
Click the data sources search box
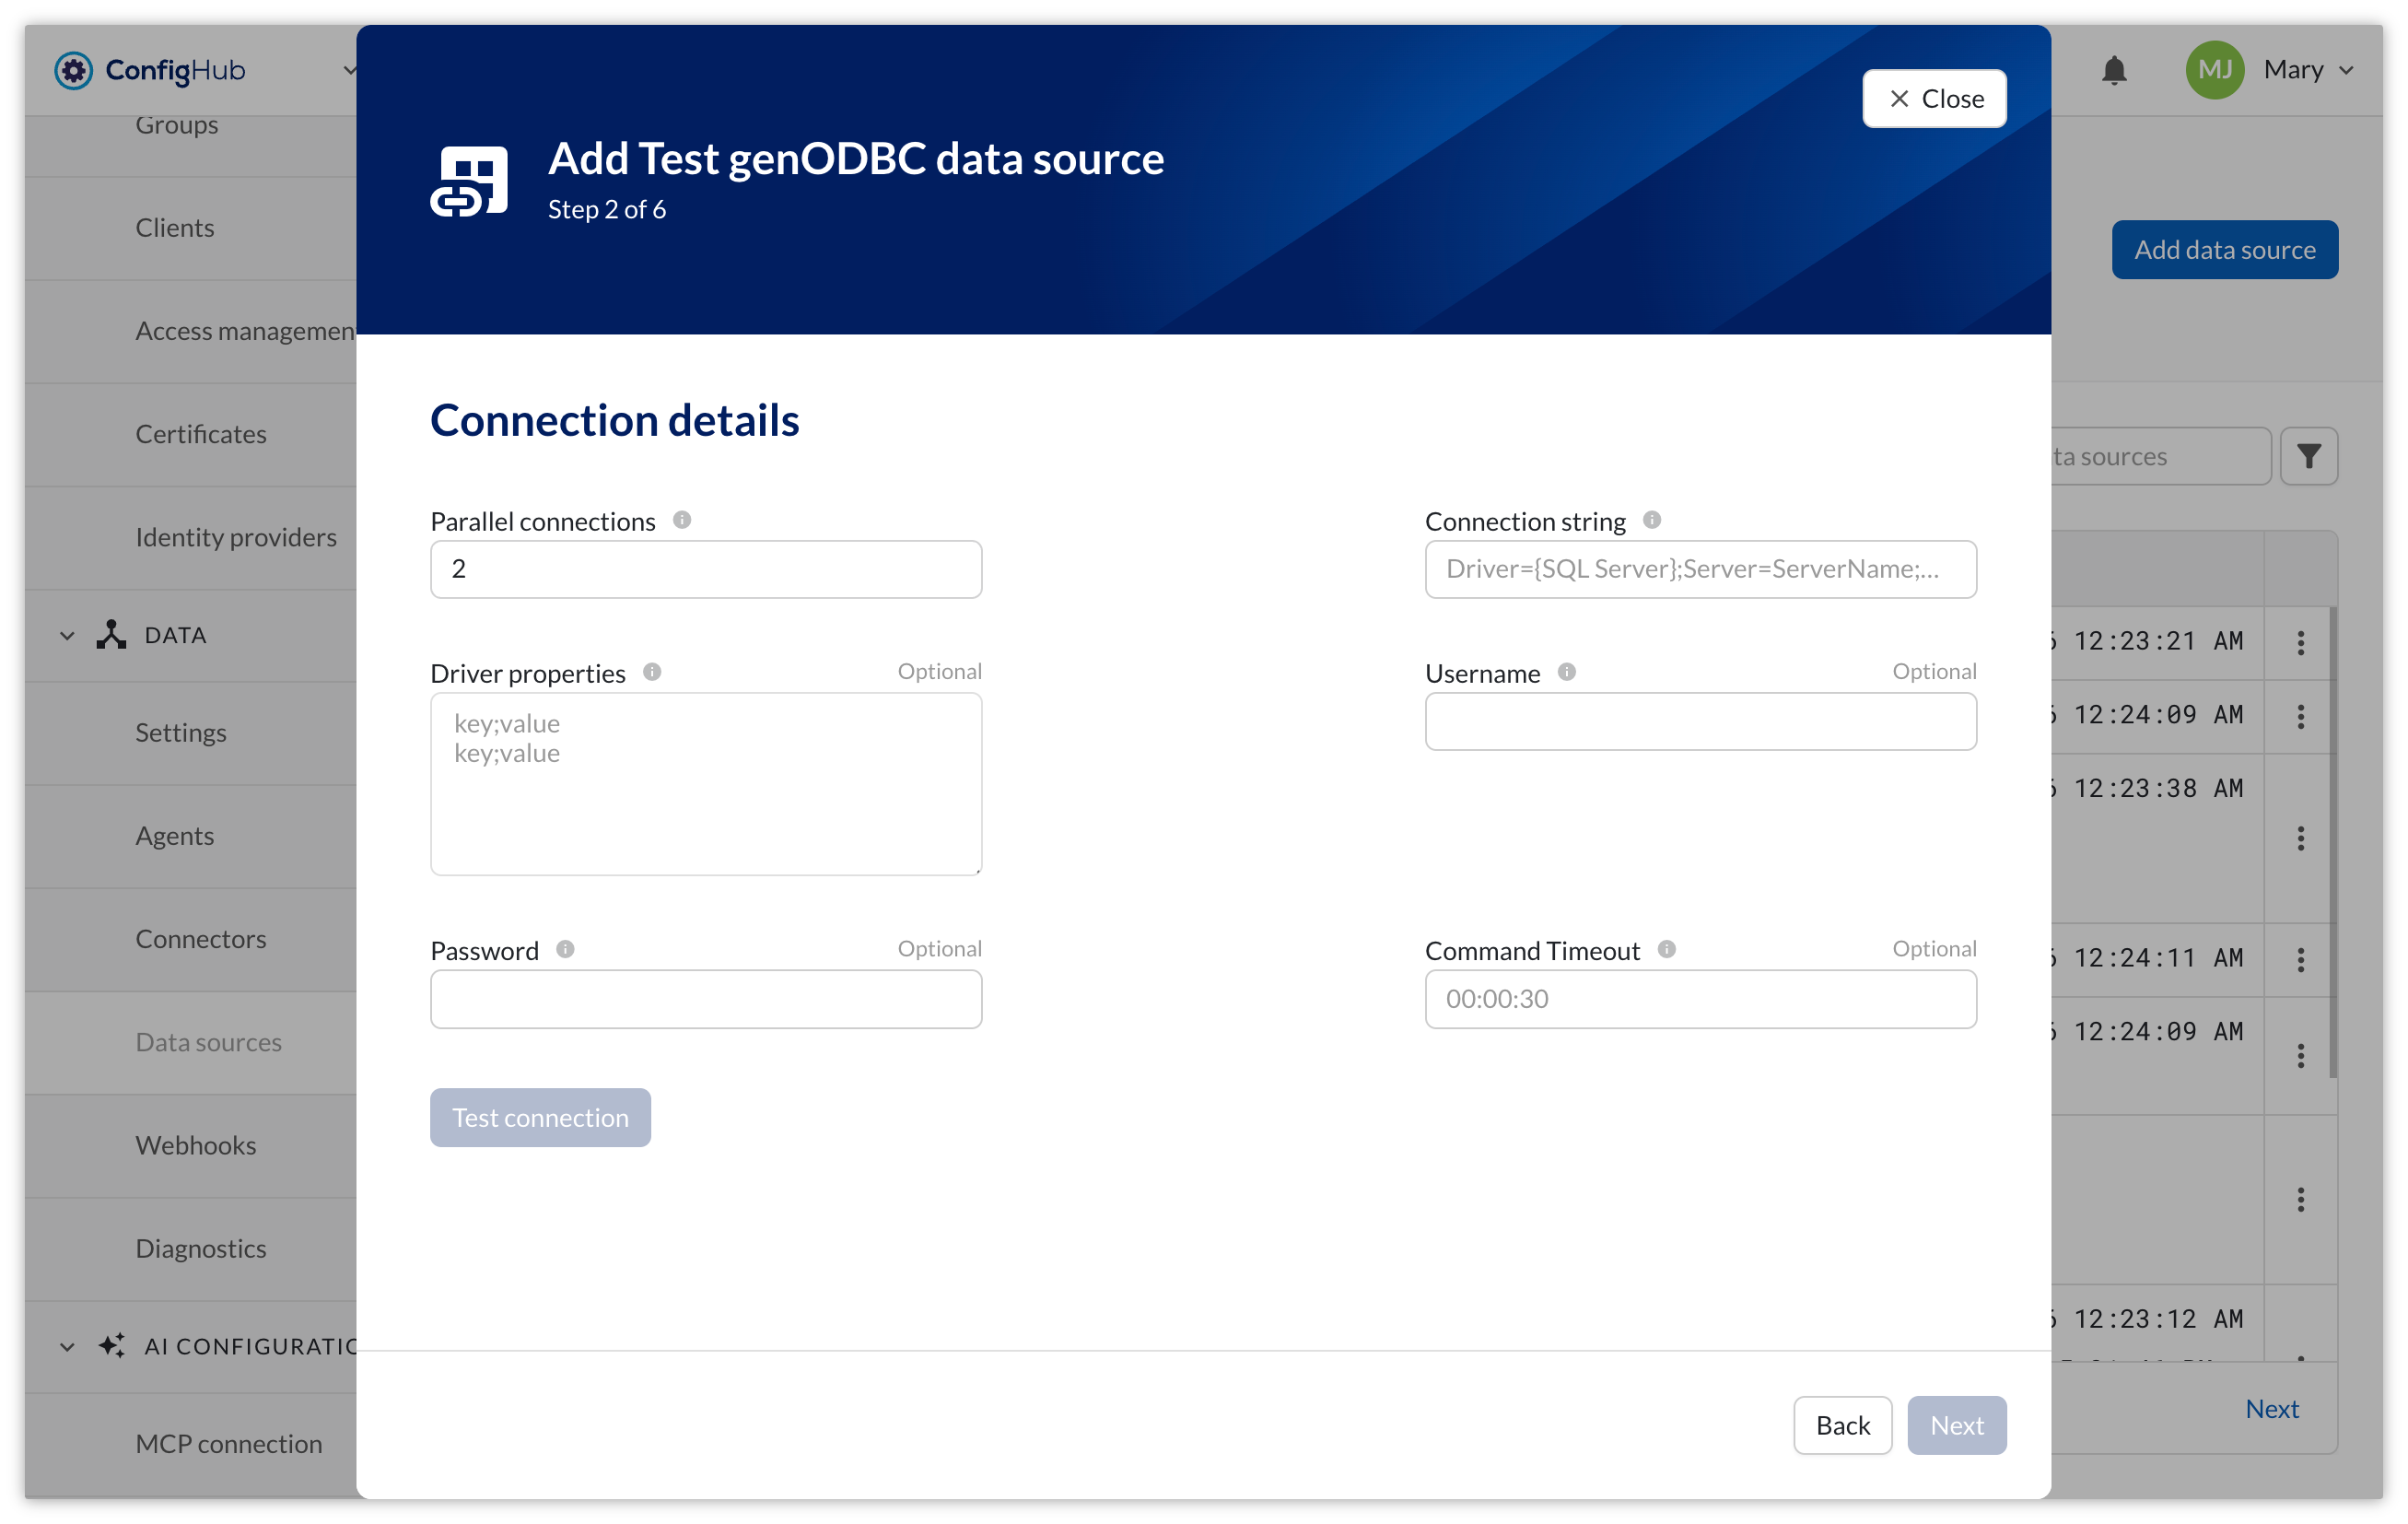[x=2160, y=456]
